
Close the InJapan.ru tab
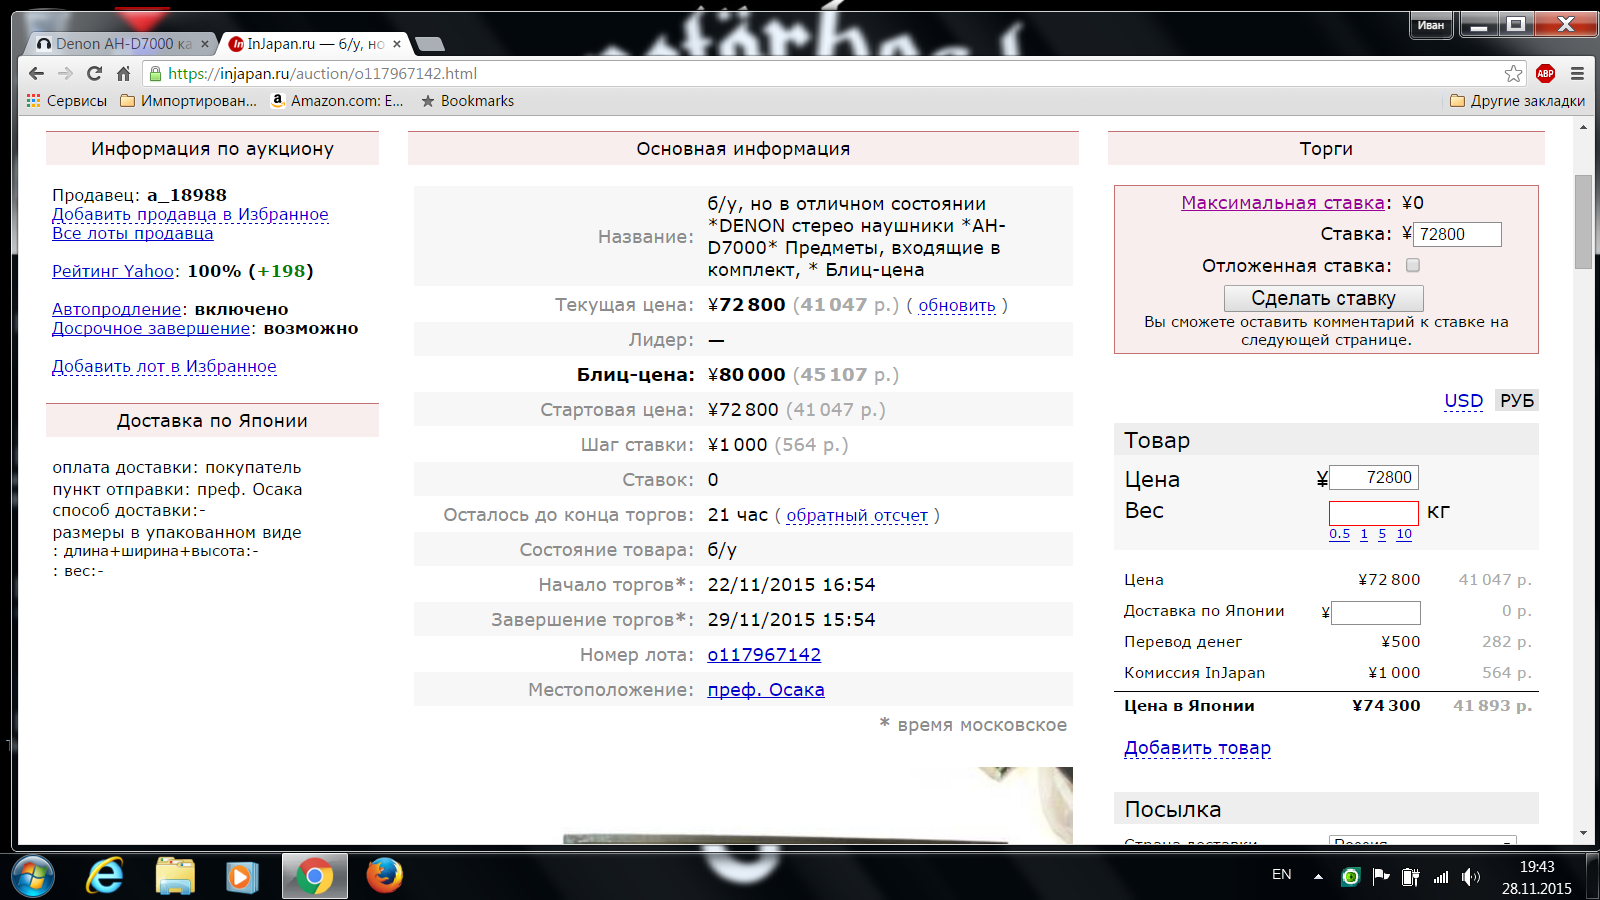(397, 44)
